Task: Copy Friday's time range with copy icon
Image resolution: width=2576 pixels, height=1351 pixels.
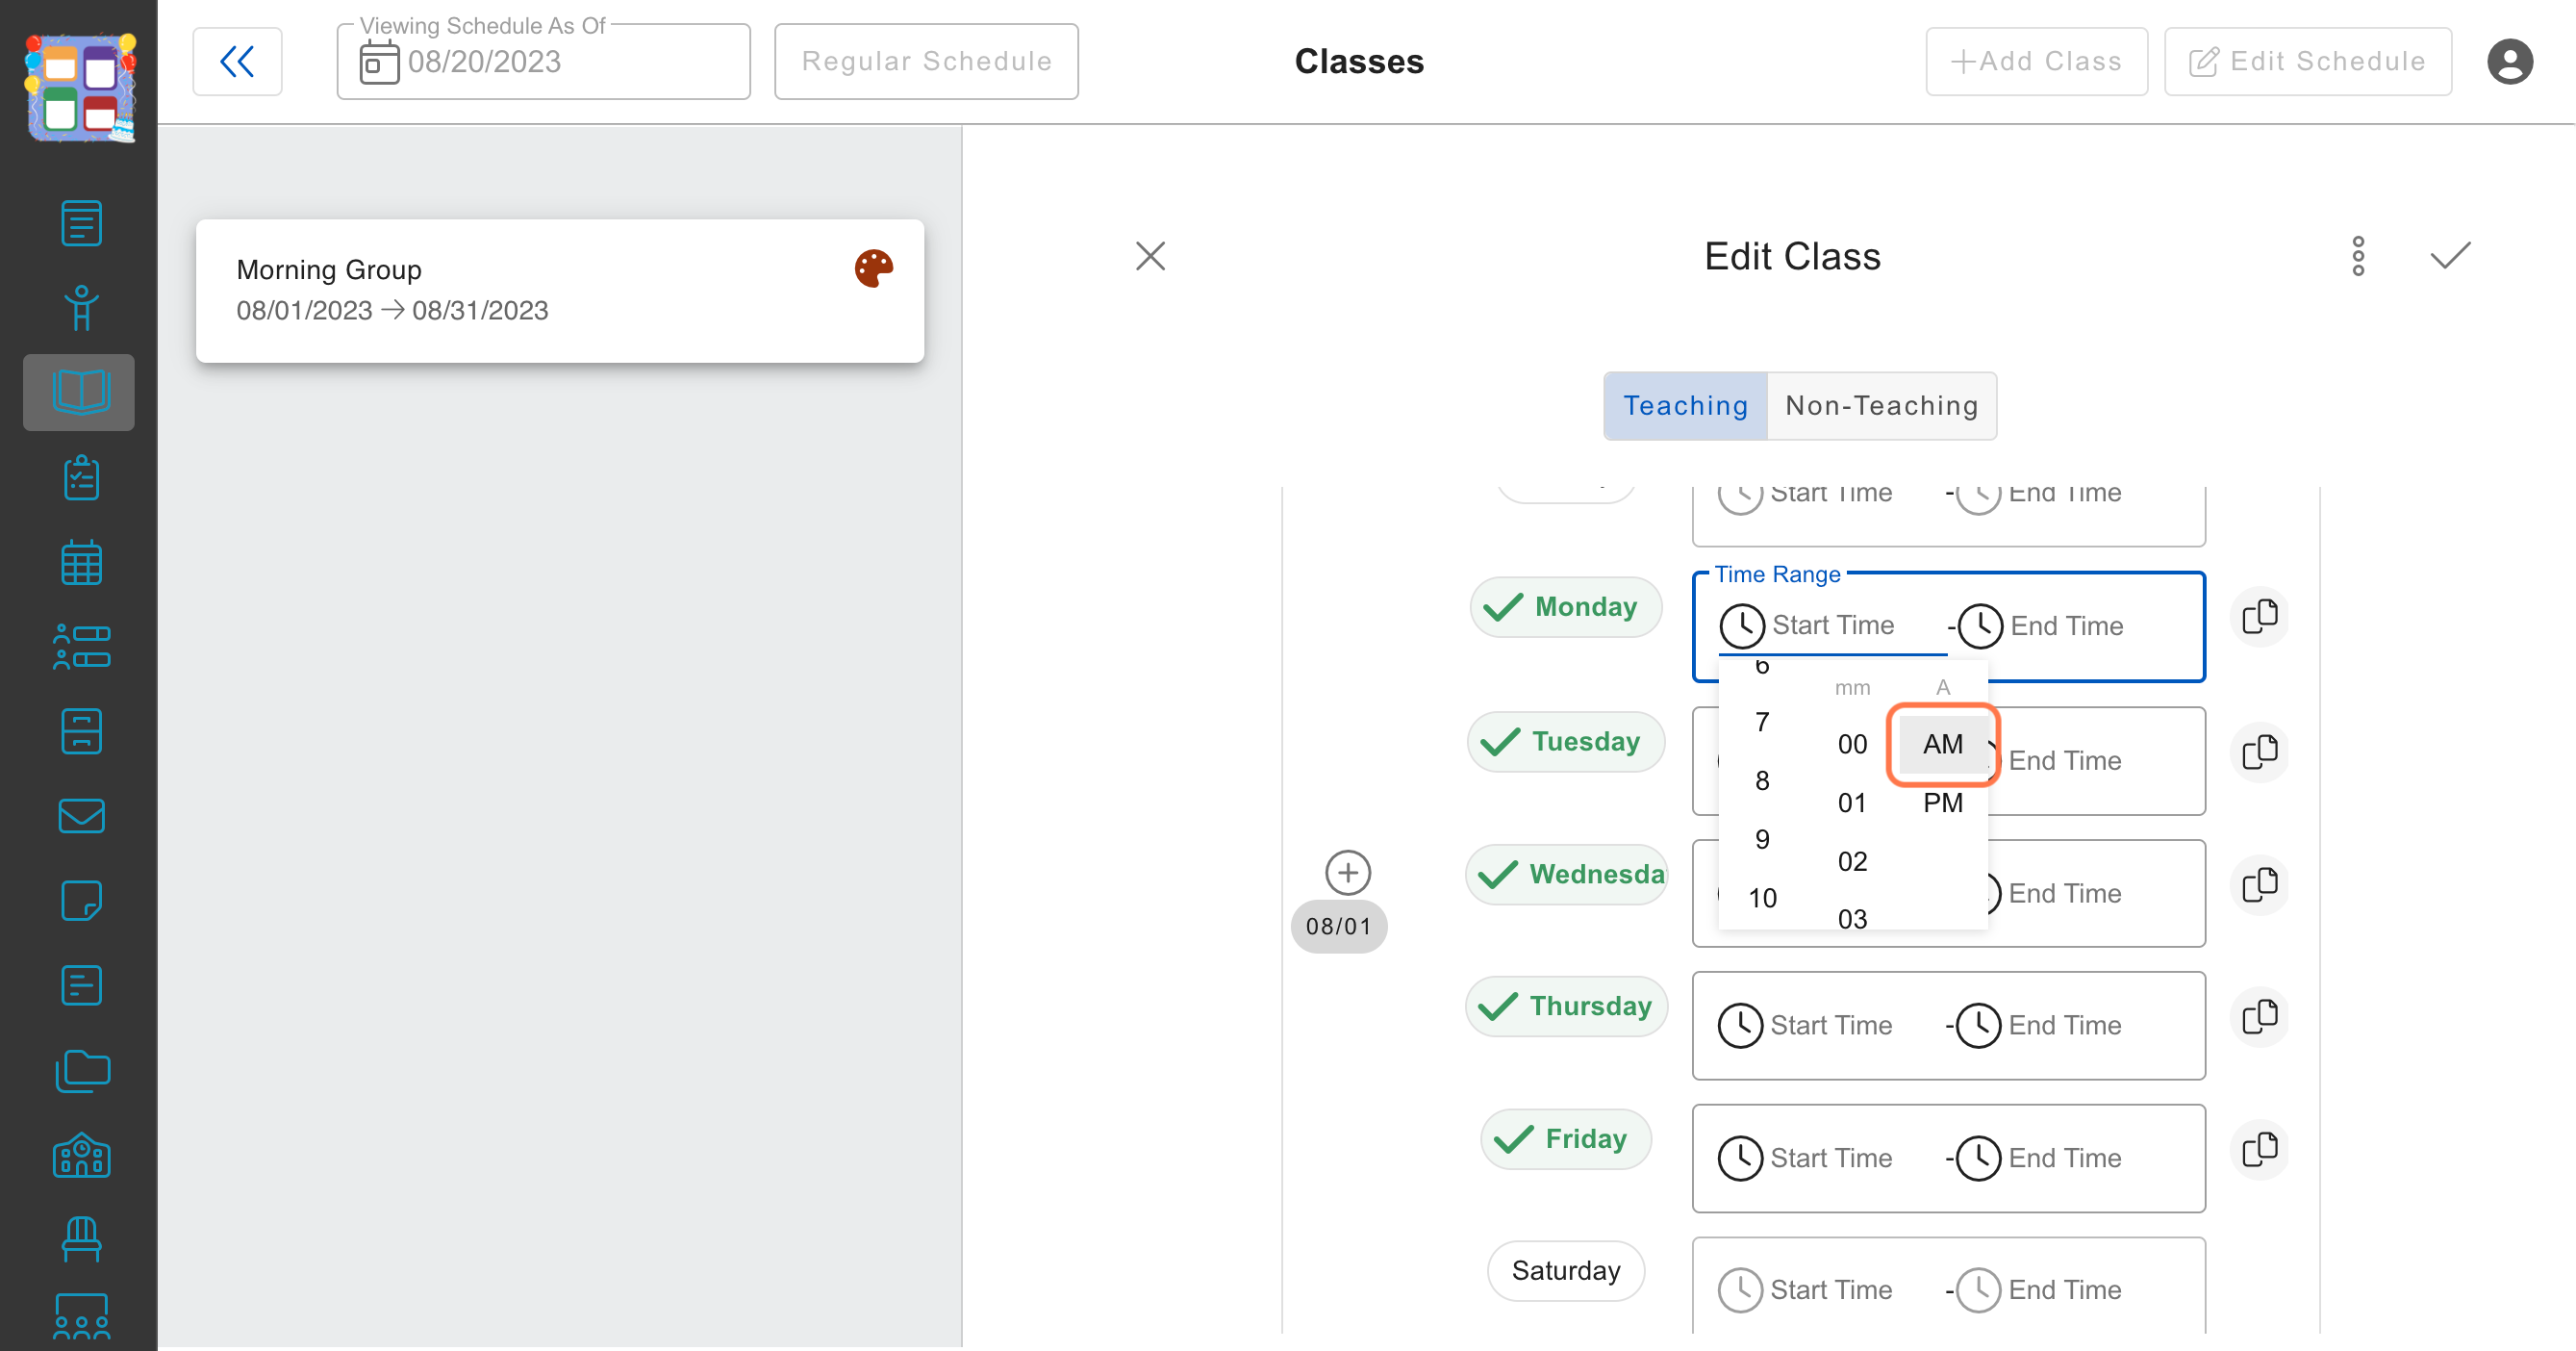Action: pyautogui.click(x=2259, y=1149)
